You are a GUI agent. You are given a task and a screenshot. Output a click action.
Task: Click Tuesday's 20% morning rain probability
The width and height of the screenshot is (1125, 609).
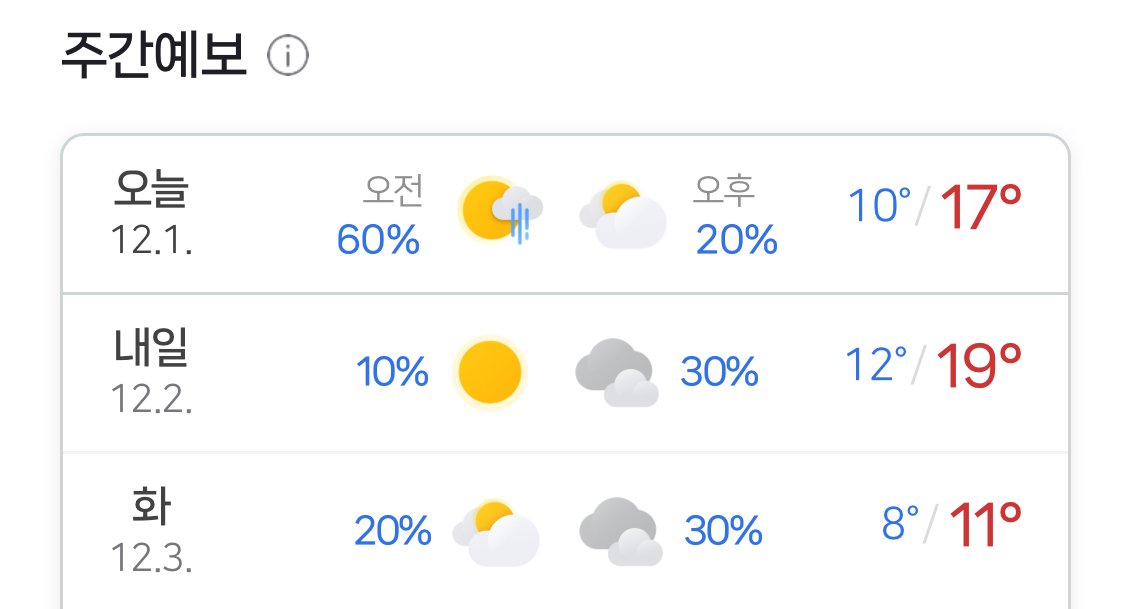click(393, 531)
